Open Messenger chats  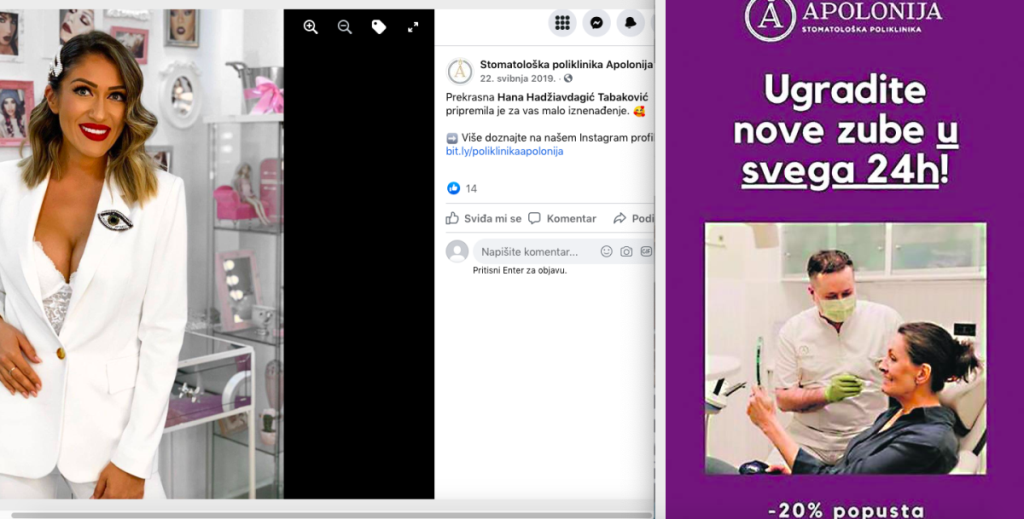596,23
